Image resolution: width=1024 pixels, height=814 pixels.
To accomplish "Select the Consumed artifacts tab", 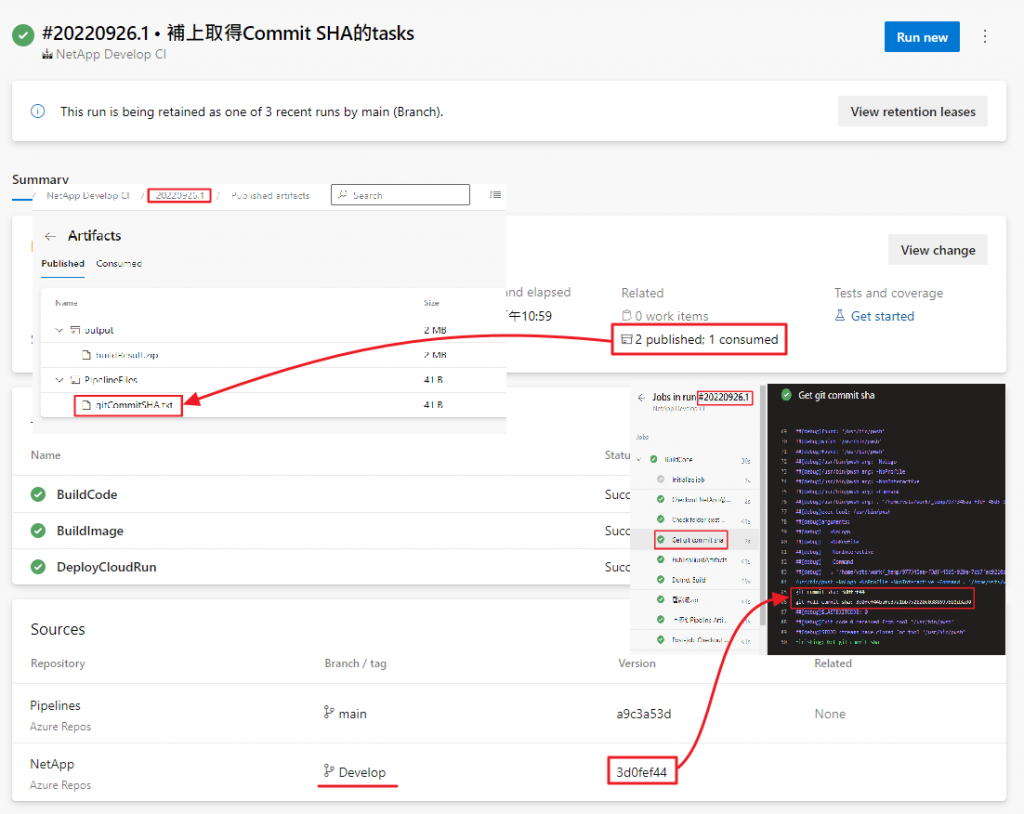I will pyautogui.click(x=119, y=264).
